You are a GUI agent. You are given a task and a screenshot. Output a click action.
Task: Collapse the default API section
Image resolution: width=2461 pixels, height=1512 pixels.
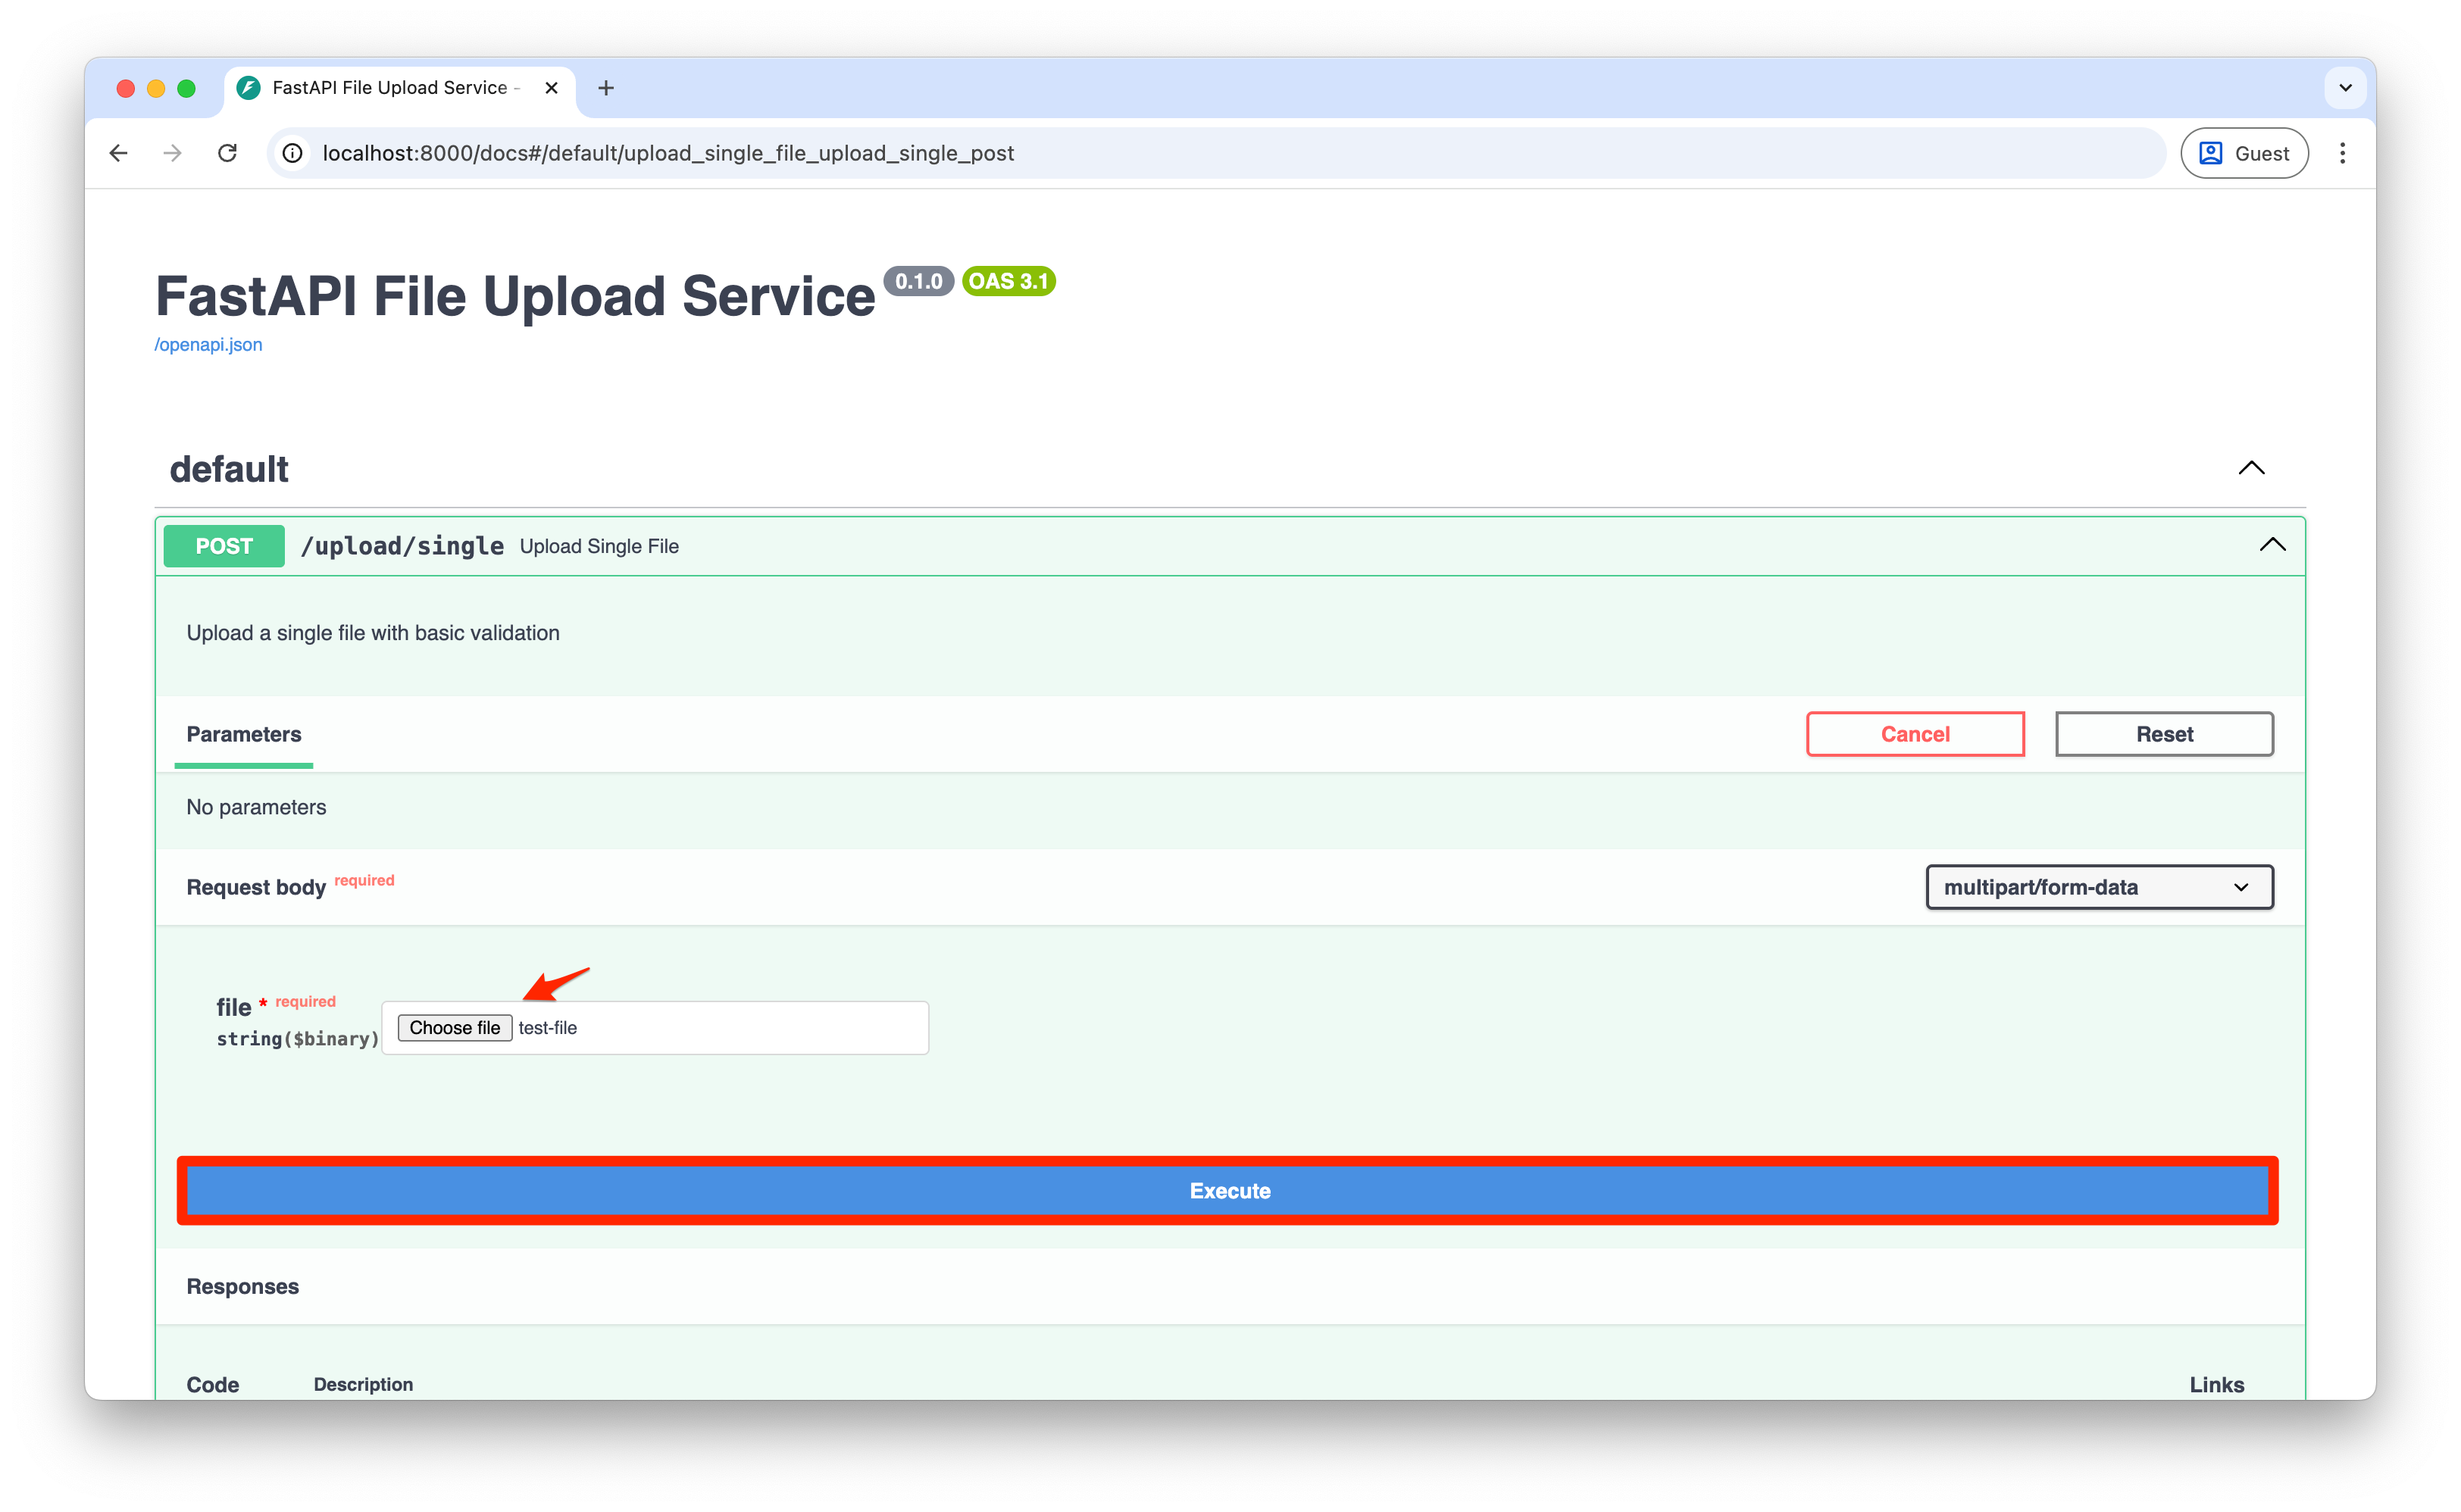coord(2252,468)
